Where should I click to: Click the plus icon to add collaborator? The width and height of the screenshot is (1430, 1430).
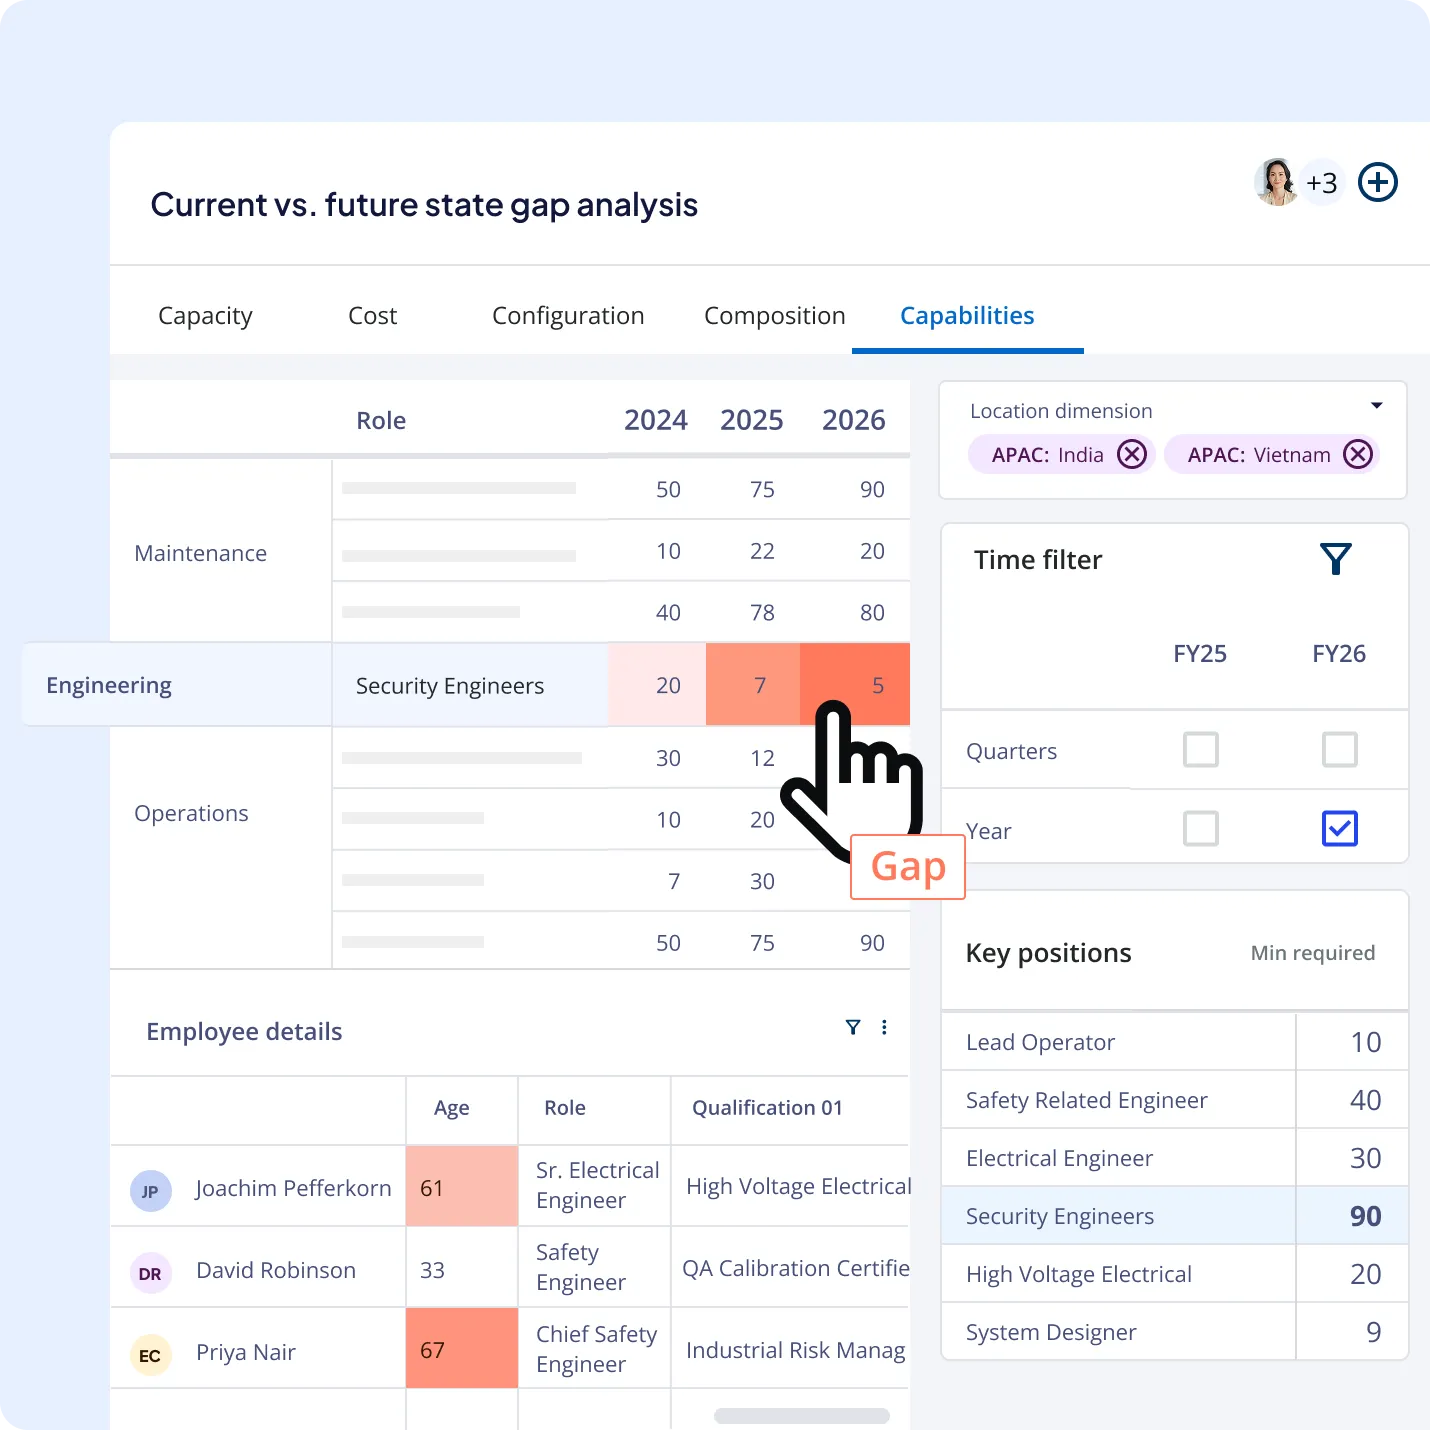pos(1377,183)
